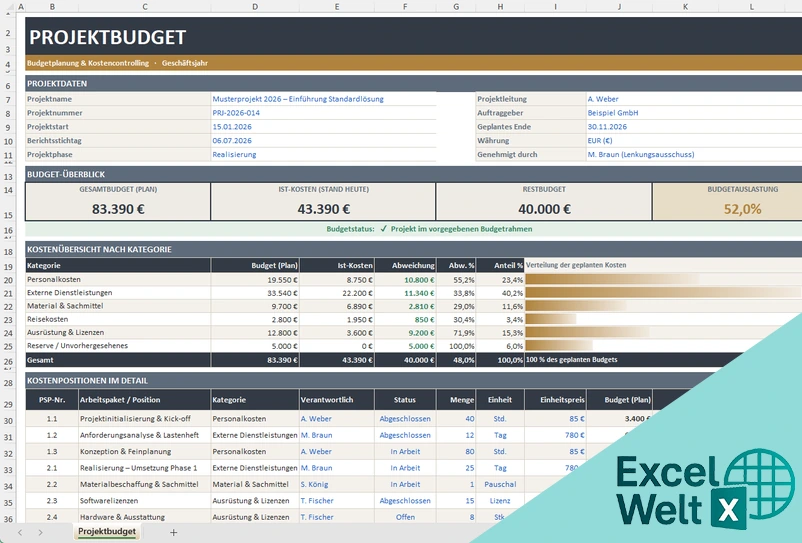The height and width of the screenshot is (543, 802).
Task: Select the Budgetstatus message cell
Action: 413,229
